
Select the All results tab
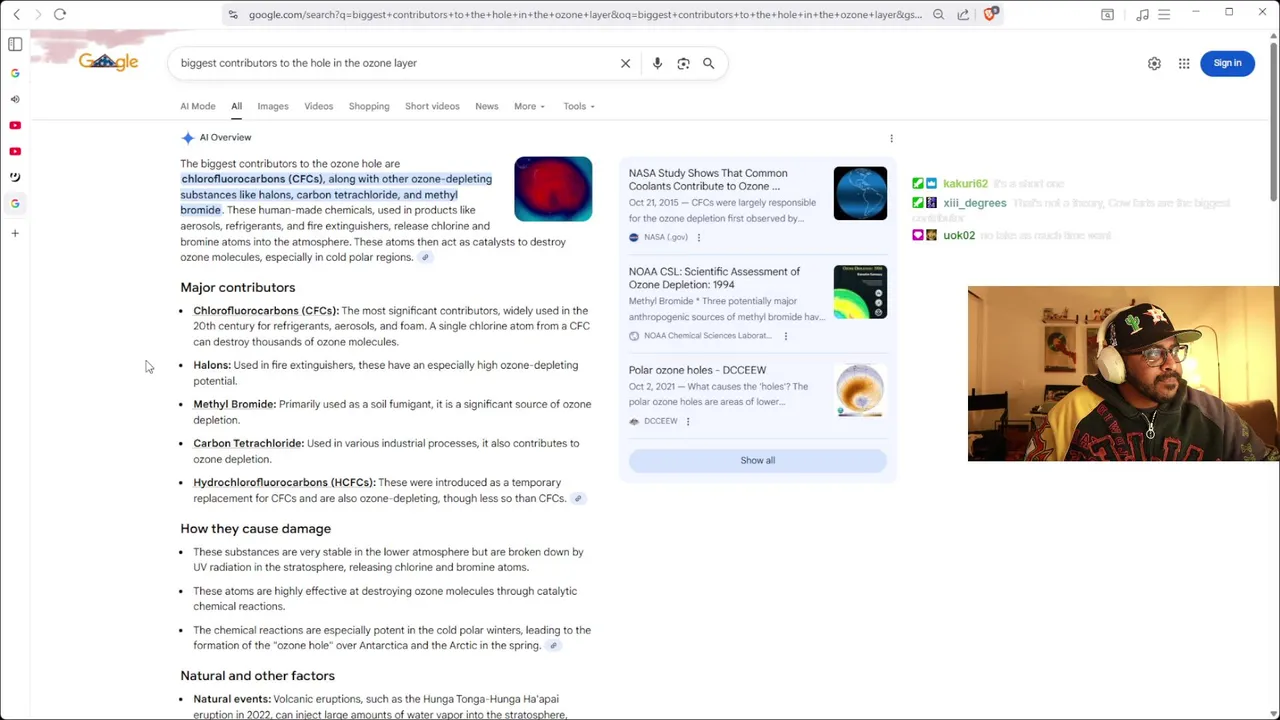(236, 106)
